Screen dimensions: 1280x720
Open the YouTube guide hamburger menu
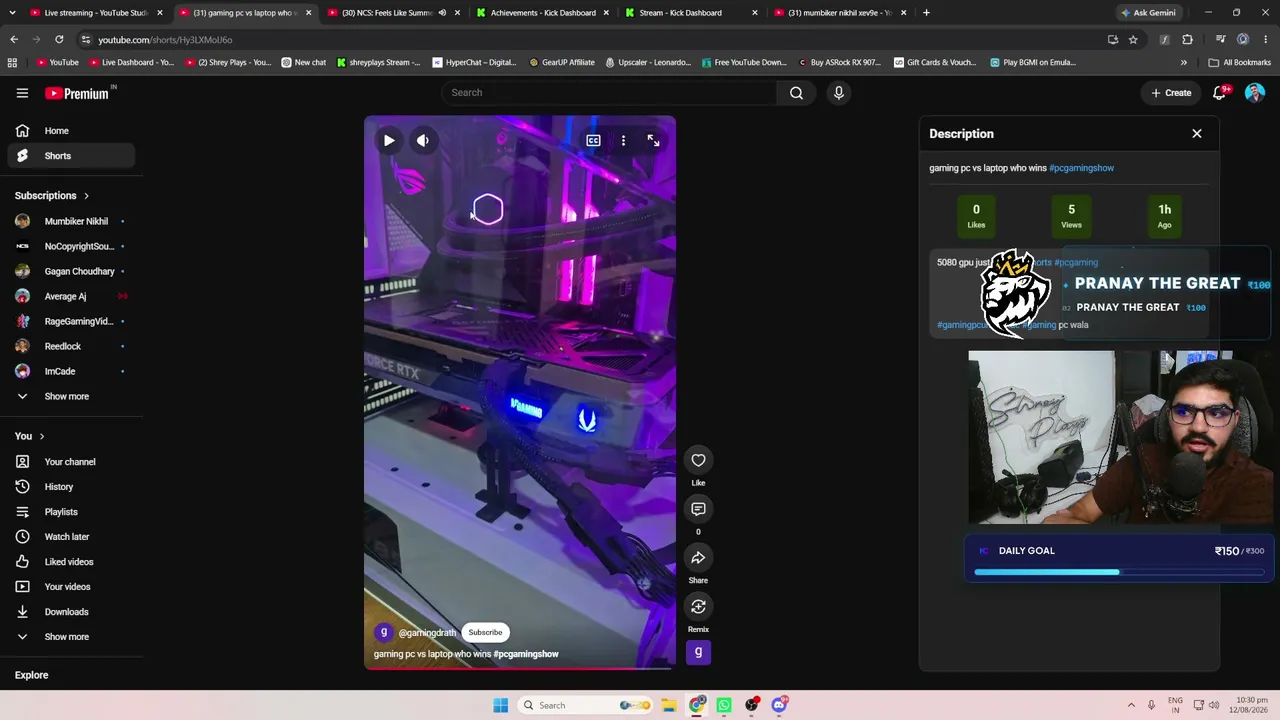(x=22, y=93)
